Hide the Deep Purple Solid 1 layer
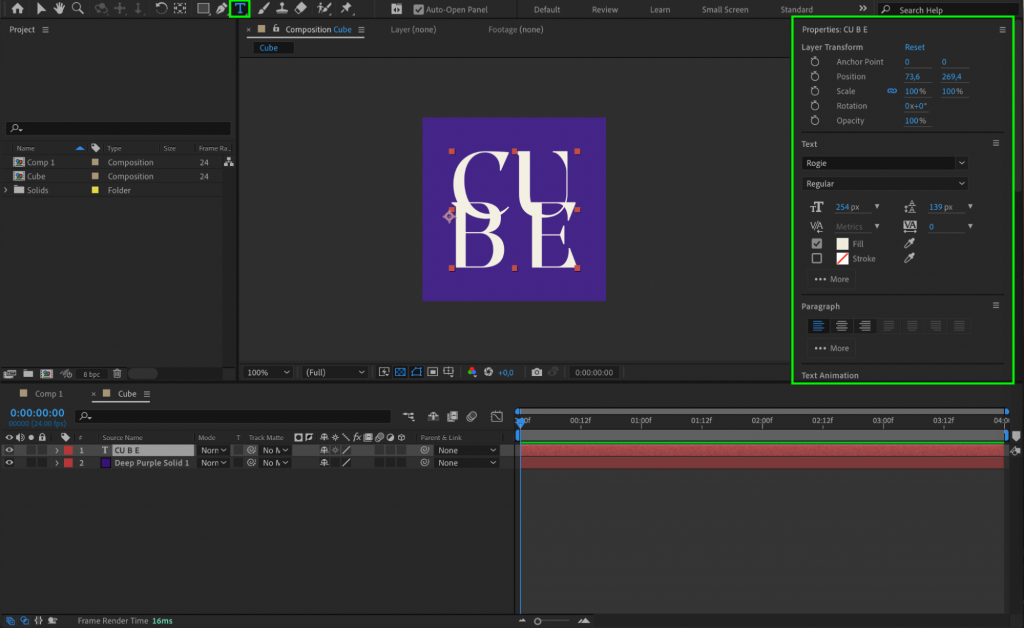This screenshot has height=628, width=1024. [x=11, y=464]
